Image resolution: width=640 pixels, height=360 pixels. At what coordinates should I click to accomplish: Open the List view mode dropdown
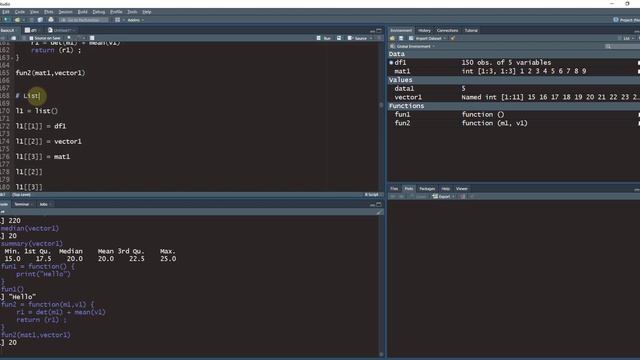627,38
